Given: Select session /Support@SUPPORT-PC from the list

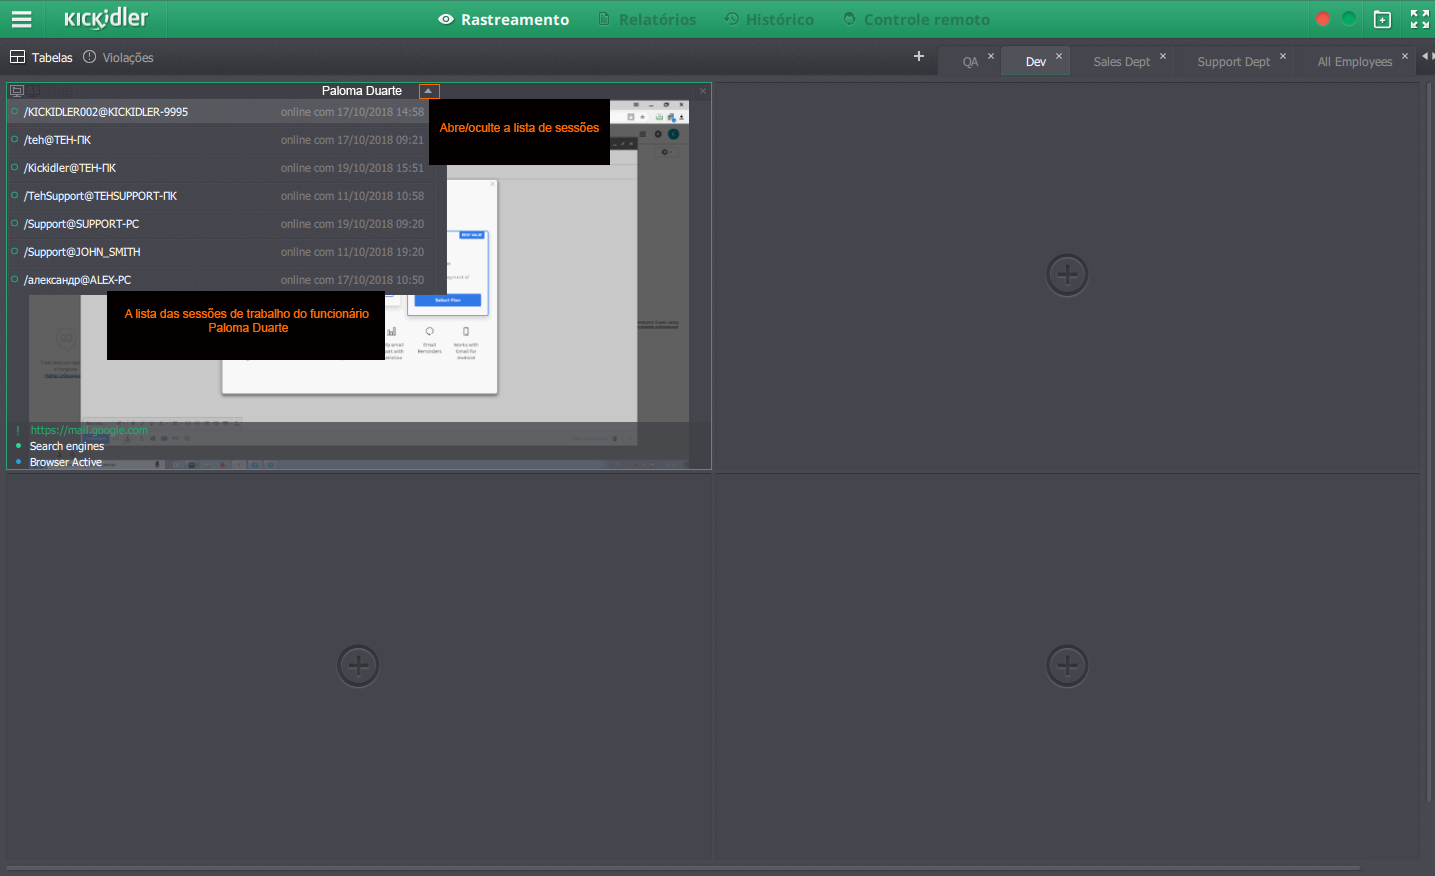Looking at the screenshot, I should point(82,224).
